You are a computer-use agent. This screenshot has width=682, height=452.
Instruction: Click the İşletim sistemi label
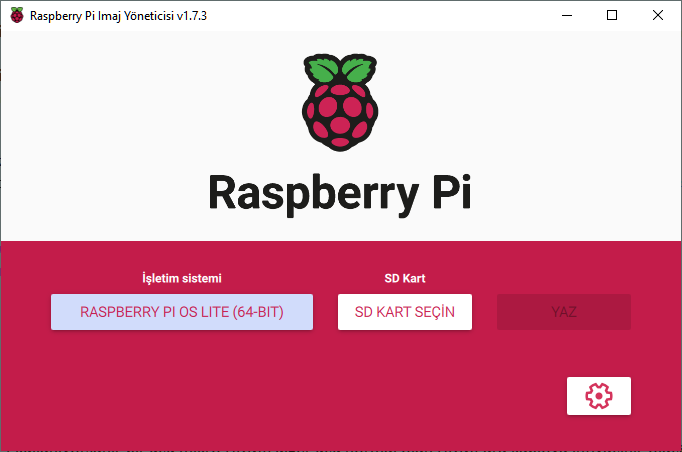pyautogui.click(x=182, y=278)
